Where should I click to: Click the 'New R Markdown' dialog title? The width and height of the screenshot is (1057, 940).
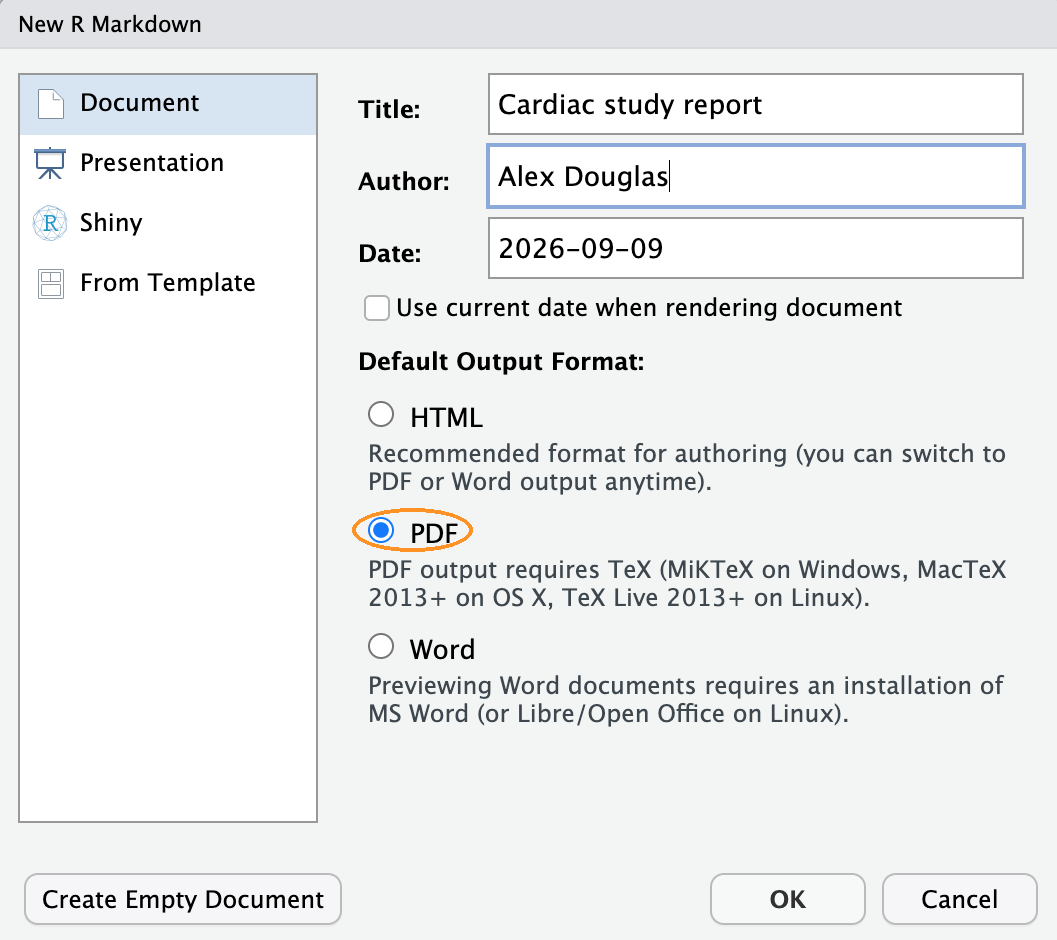pos(110,24)
